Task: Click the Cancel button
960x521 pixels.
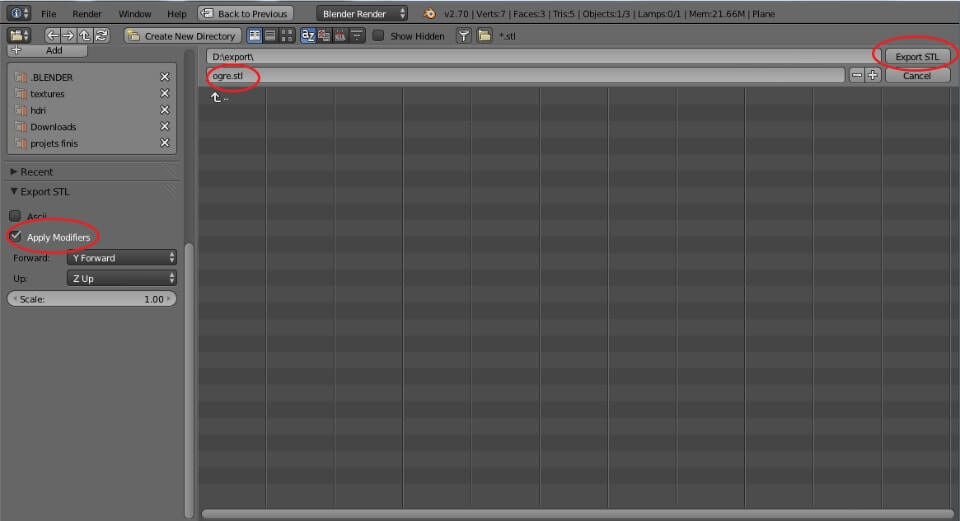Action: pyautogui.click(x=917, y=76)
